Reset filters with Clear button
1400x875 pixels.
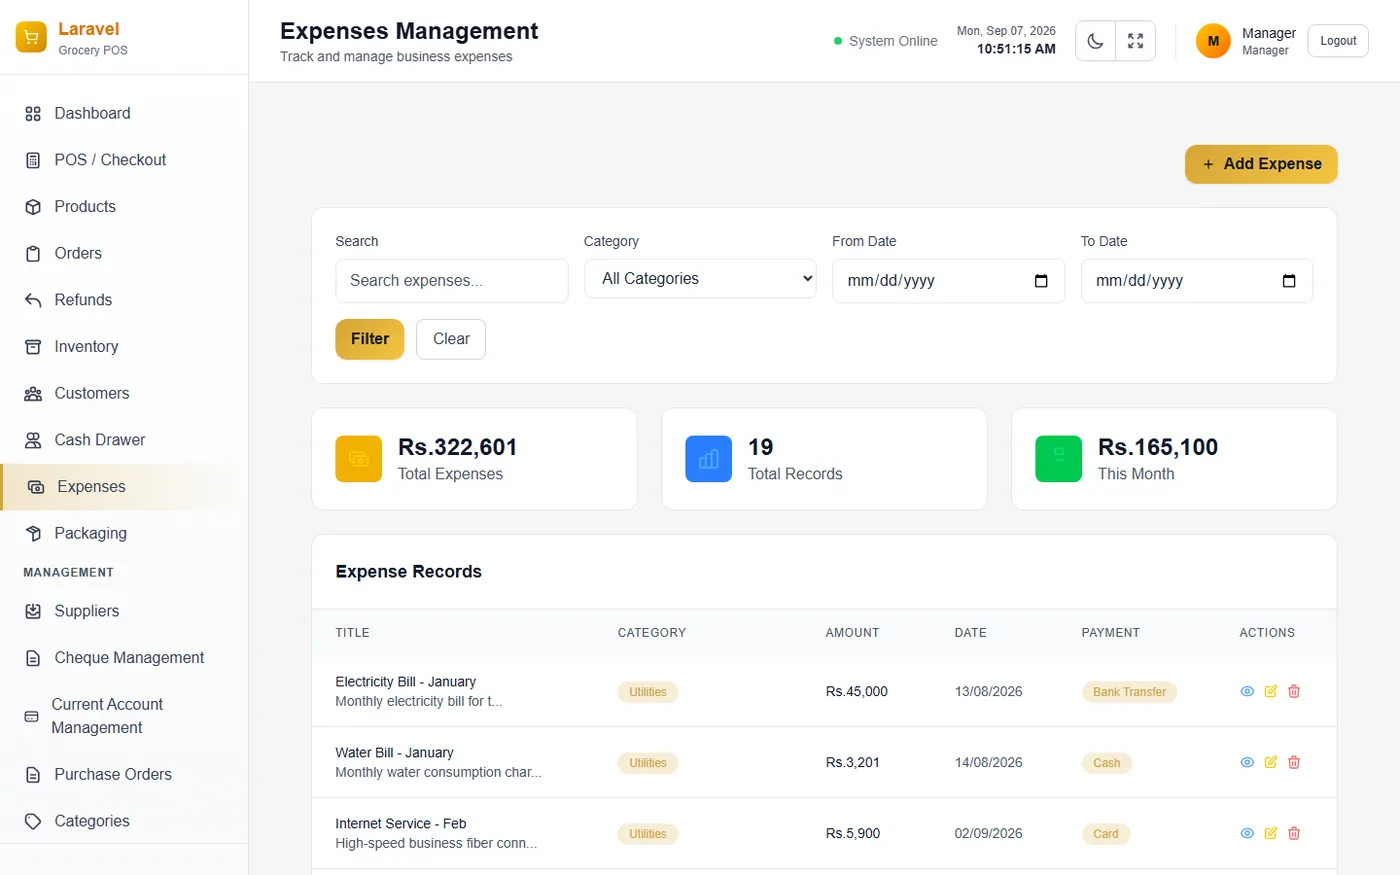(x=451, y=339)
